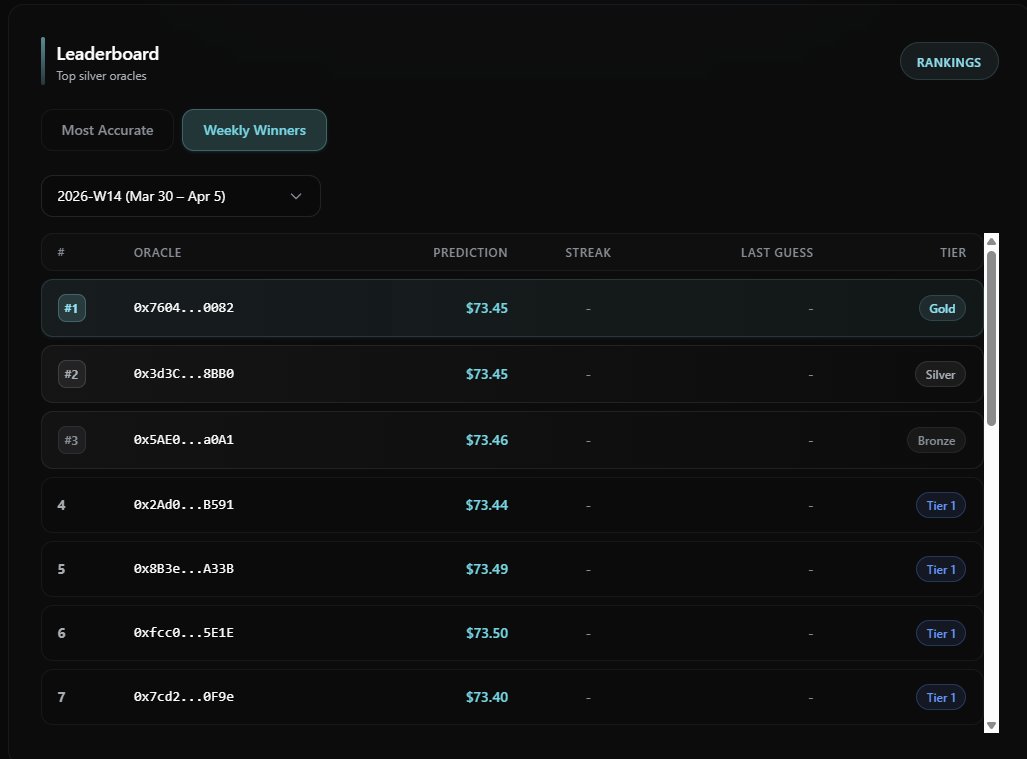
Task: Select oracle address 0x3d3C...8BB0
Action: pos(183,374)
